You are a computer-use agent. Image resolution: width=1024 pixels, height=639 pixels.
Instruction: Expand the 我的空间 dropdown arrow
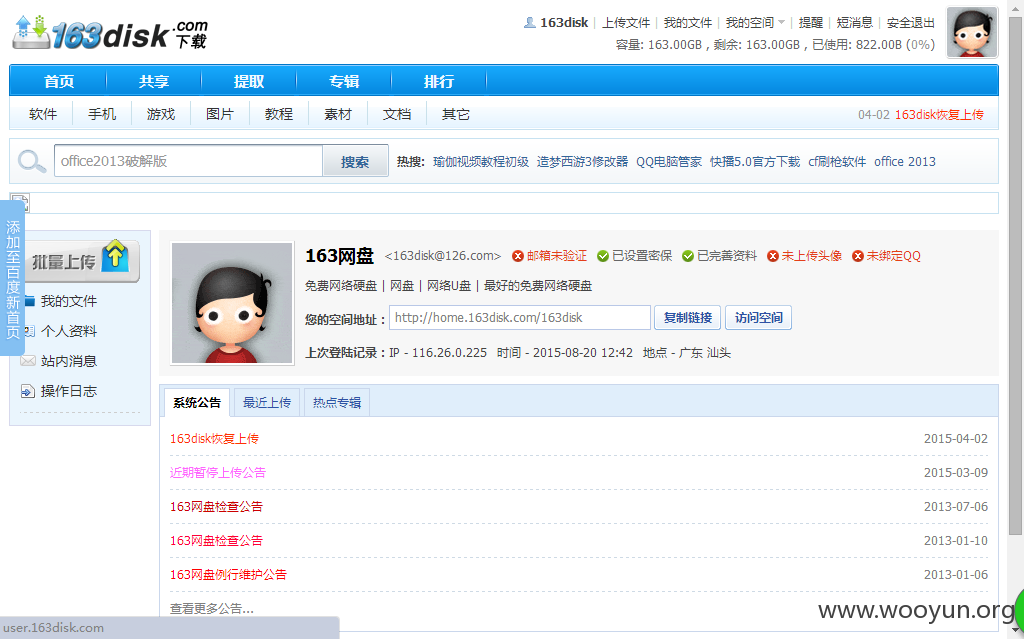(781, 23)
